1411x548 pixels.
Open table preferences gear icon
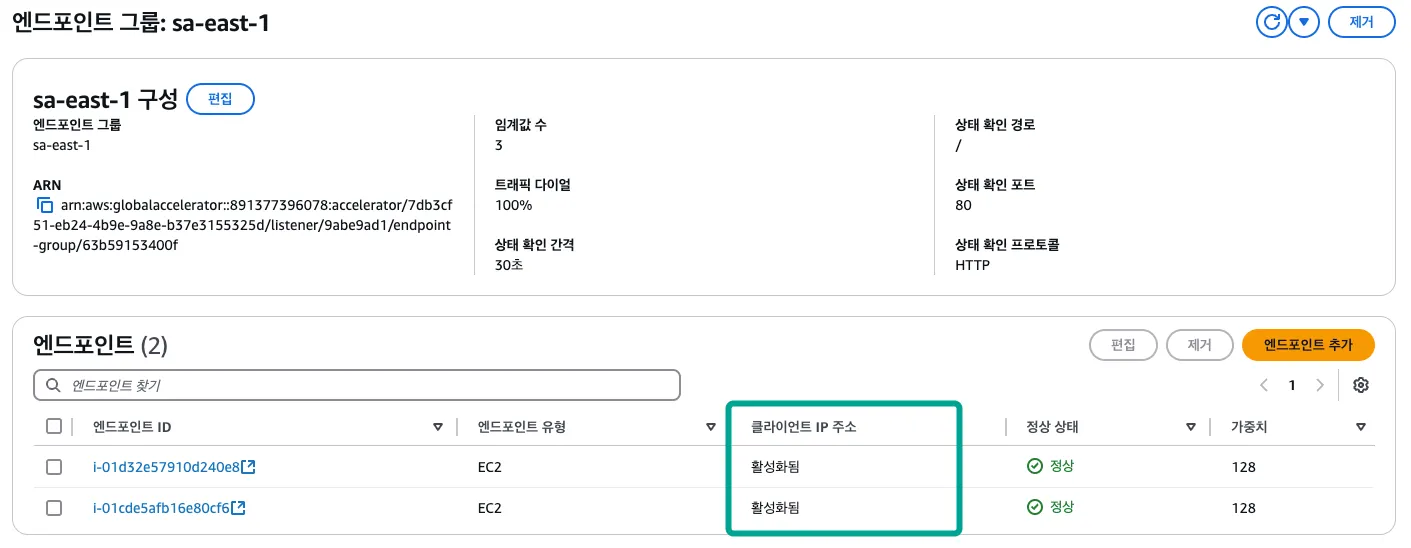coord(1360,385)
